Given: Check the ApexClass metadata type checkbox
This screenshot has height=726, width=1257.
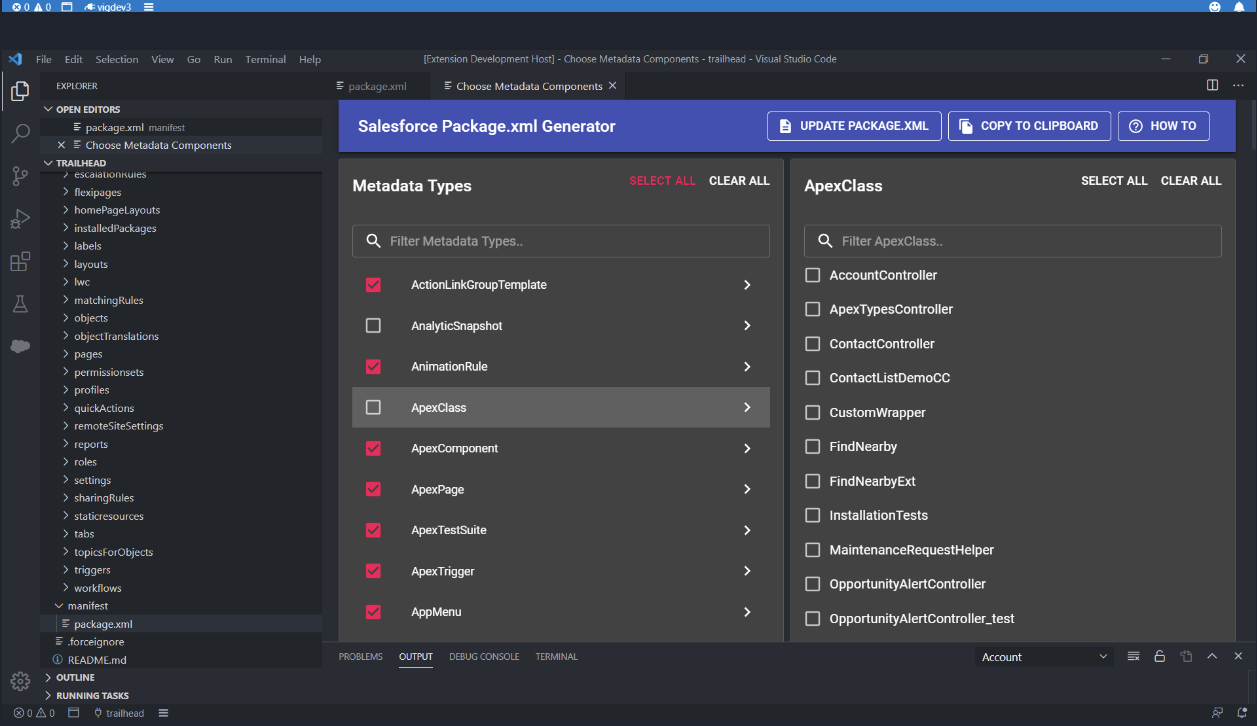Looking at the screenshot, I should pos(373,408).
